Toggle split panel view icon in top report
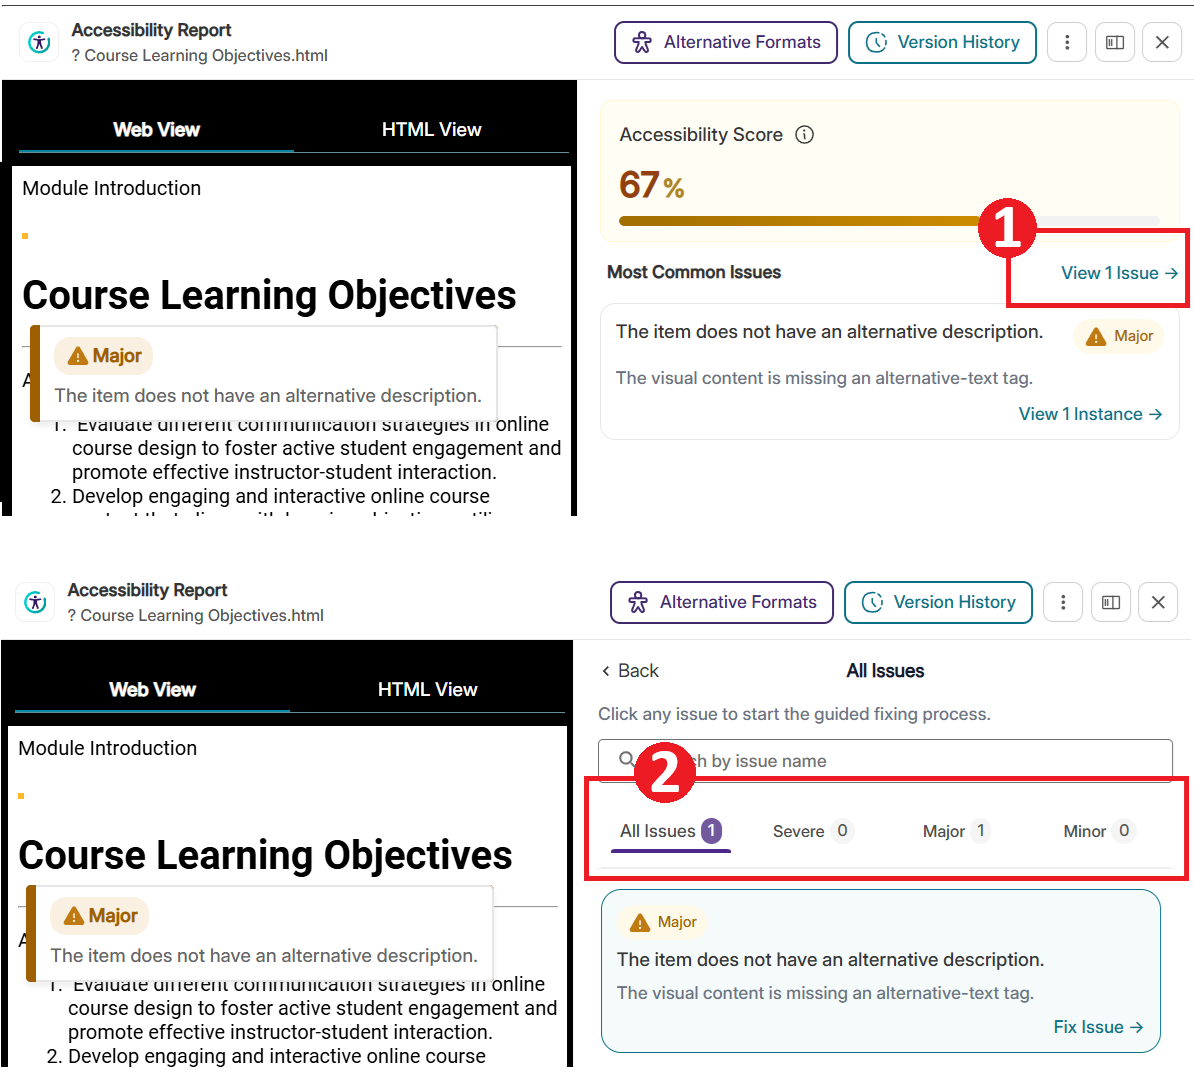This screenshot has width=1194, height=1077. coord(1115,42)
